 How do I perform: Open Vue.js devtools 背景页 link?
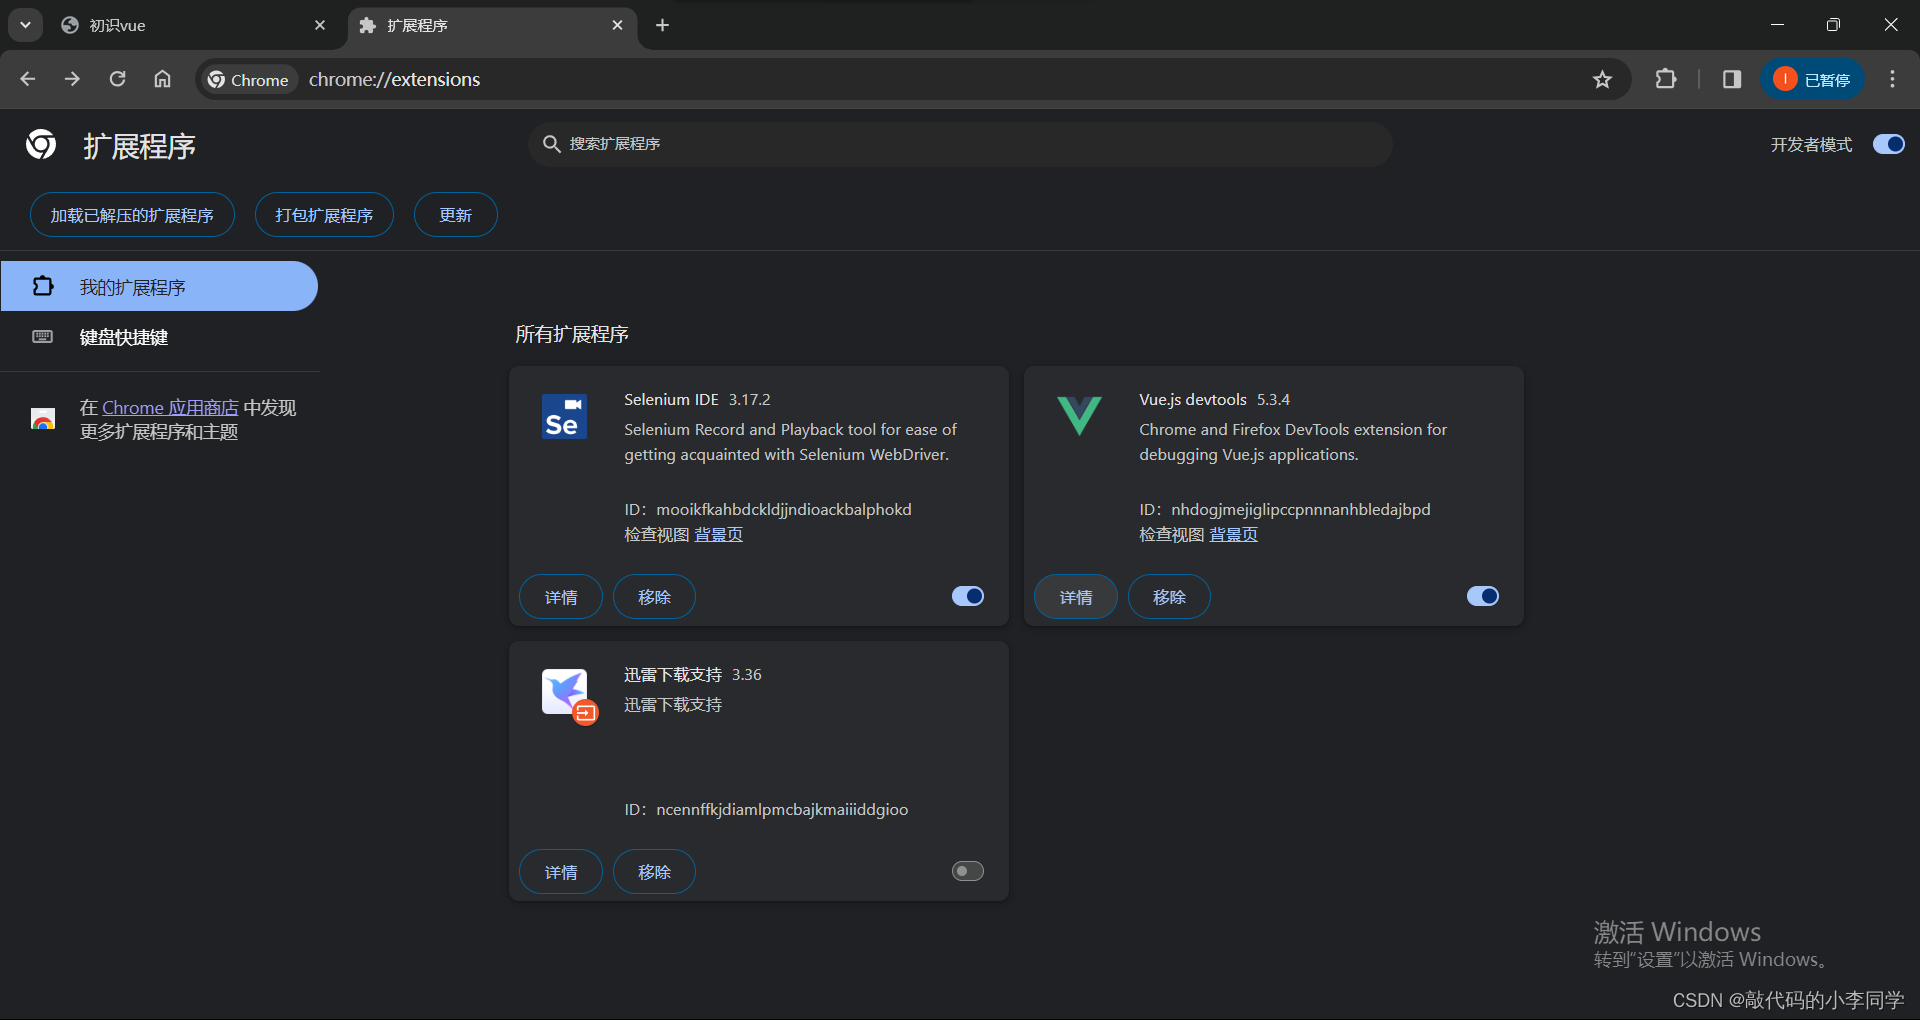(x=1234, y=535)
